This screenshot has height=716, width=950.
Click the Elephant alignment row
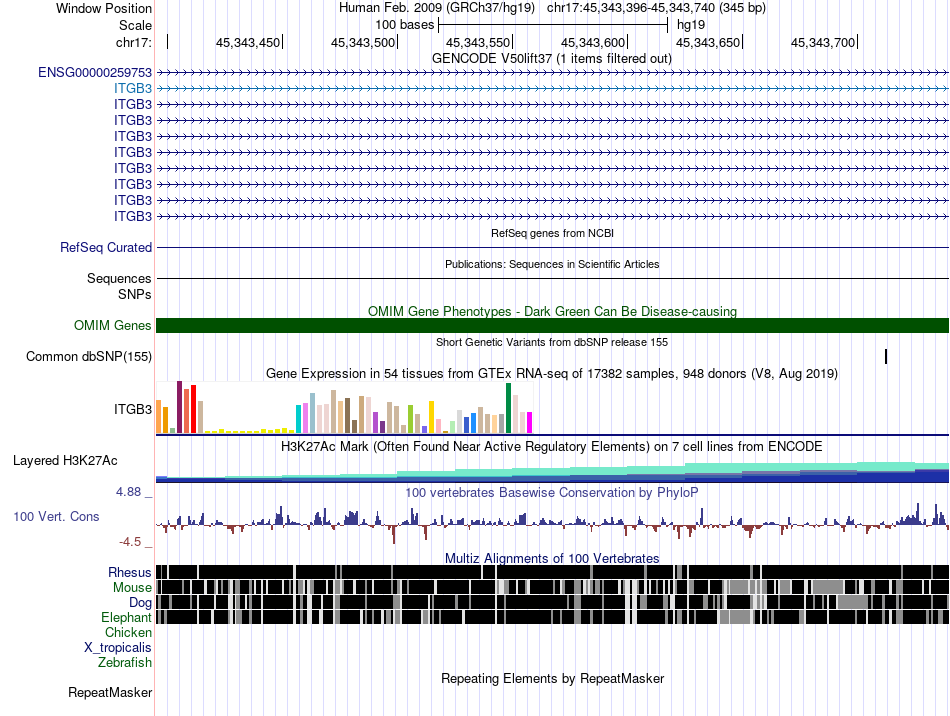(552, 617)
